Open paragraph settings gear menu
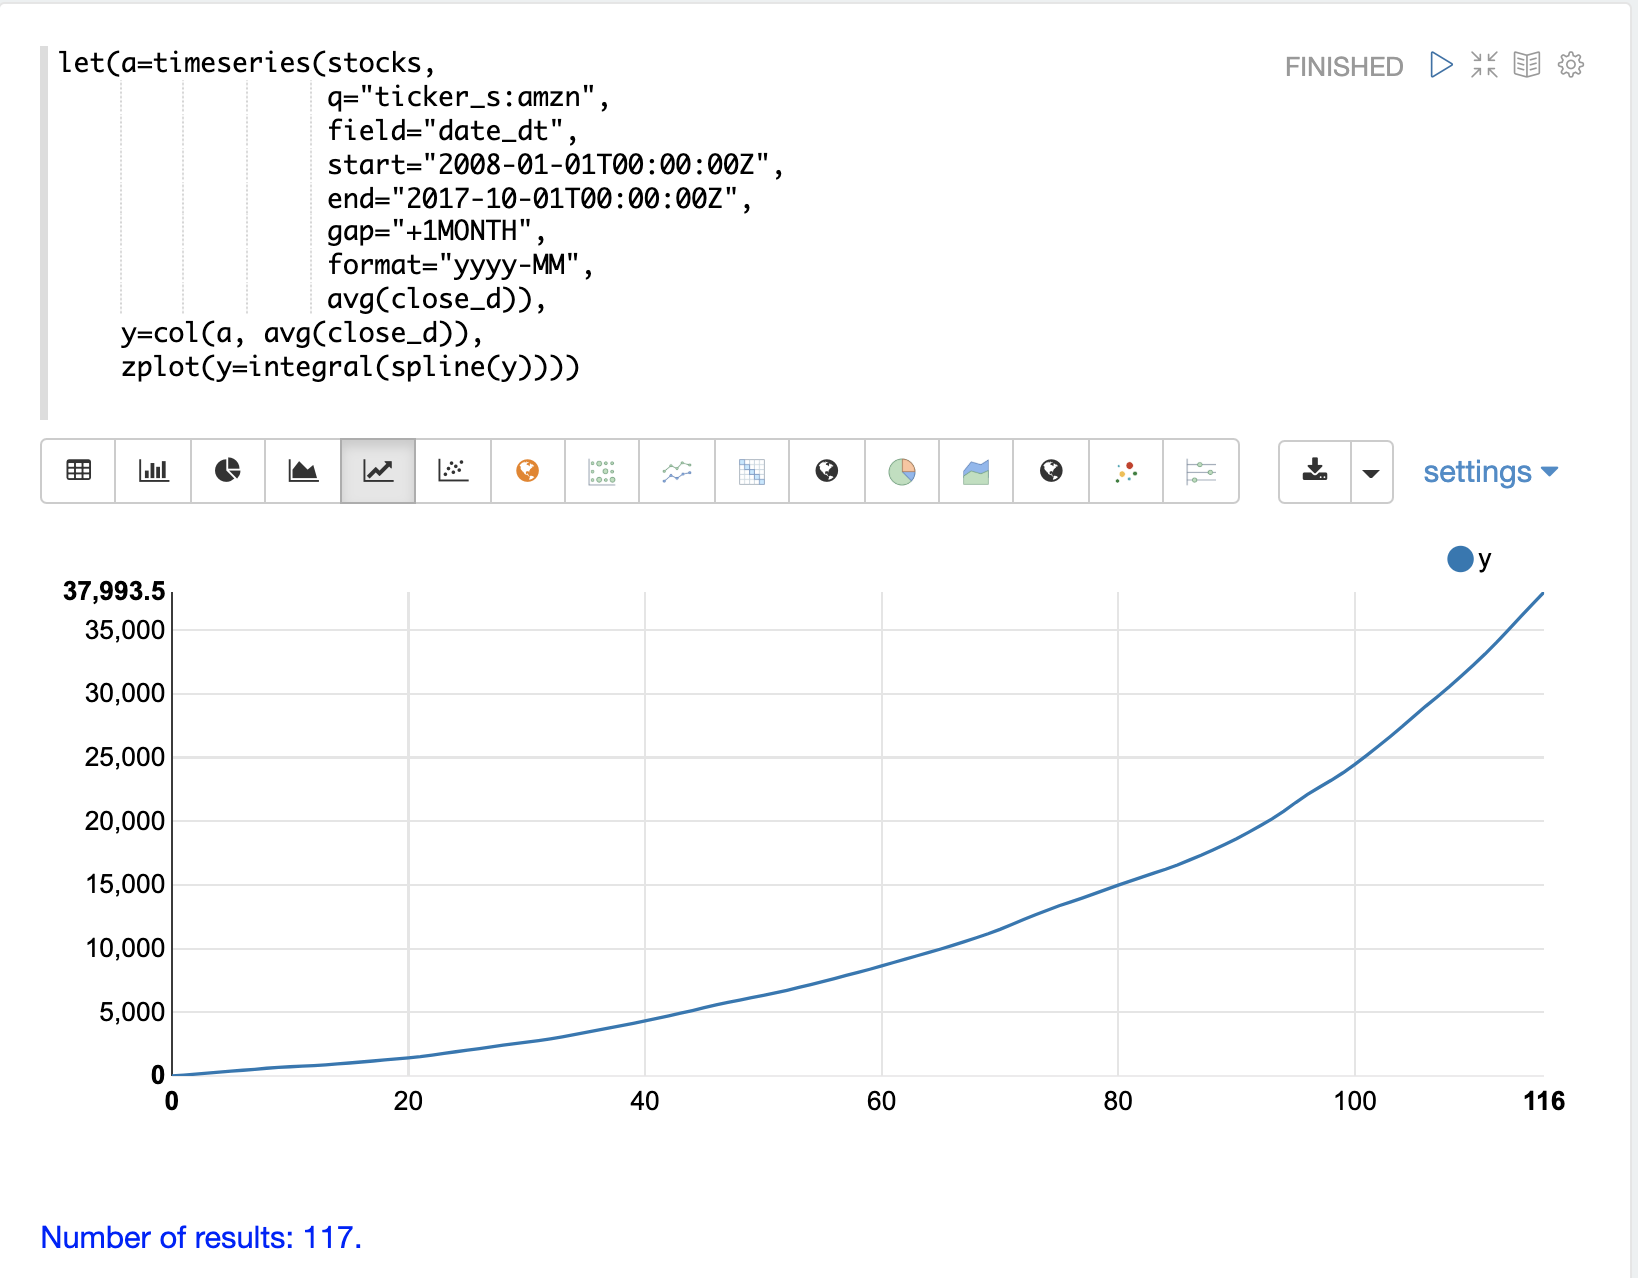Image resolution: width=1638 pixels, height=1278 pixels. [x=1571, y=65]
